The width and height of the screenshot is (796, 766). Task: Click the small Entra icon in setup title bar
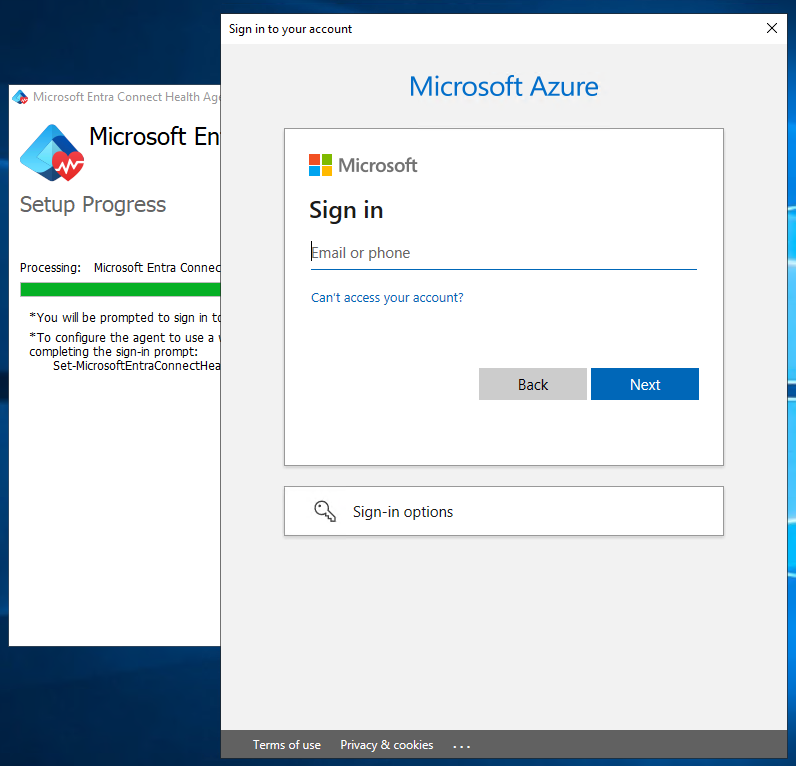tap(20, 97)
